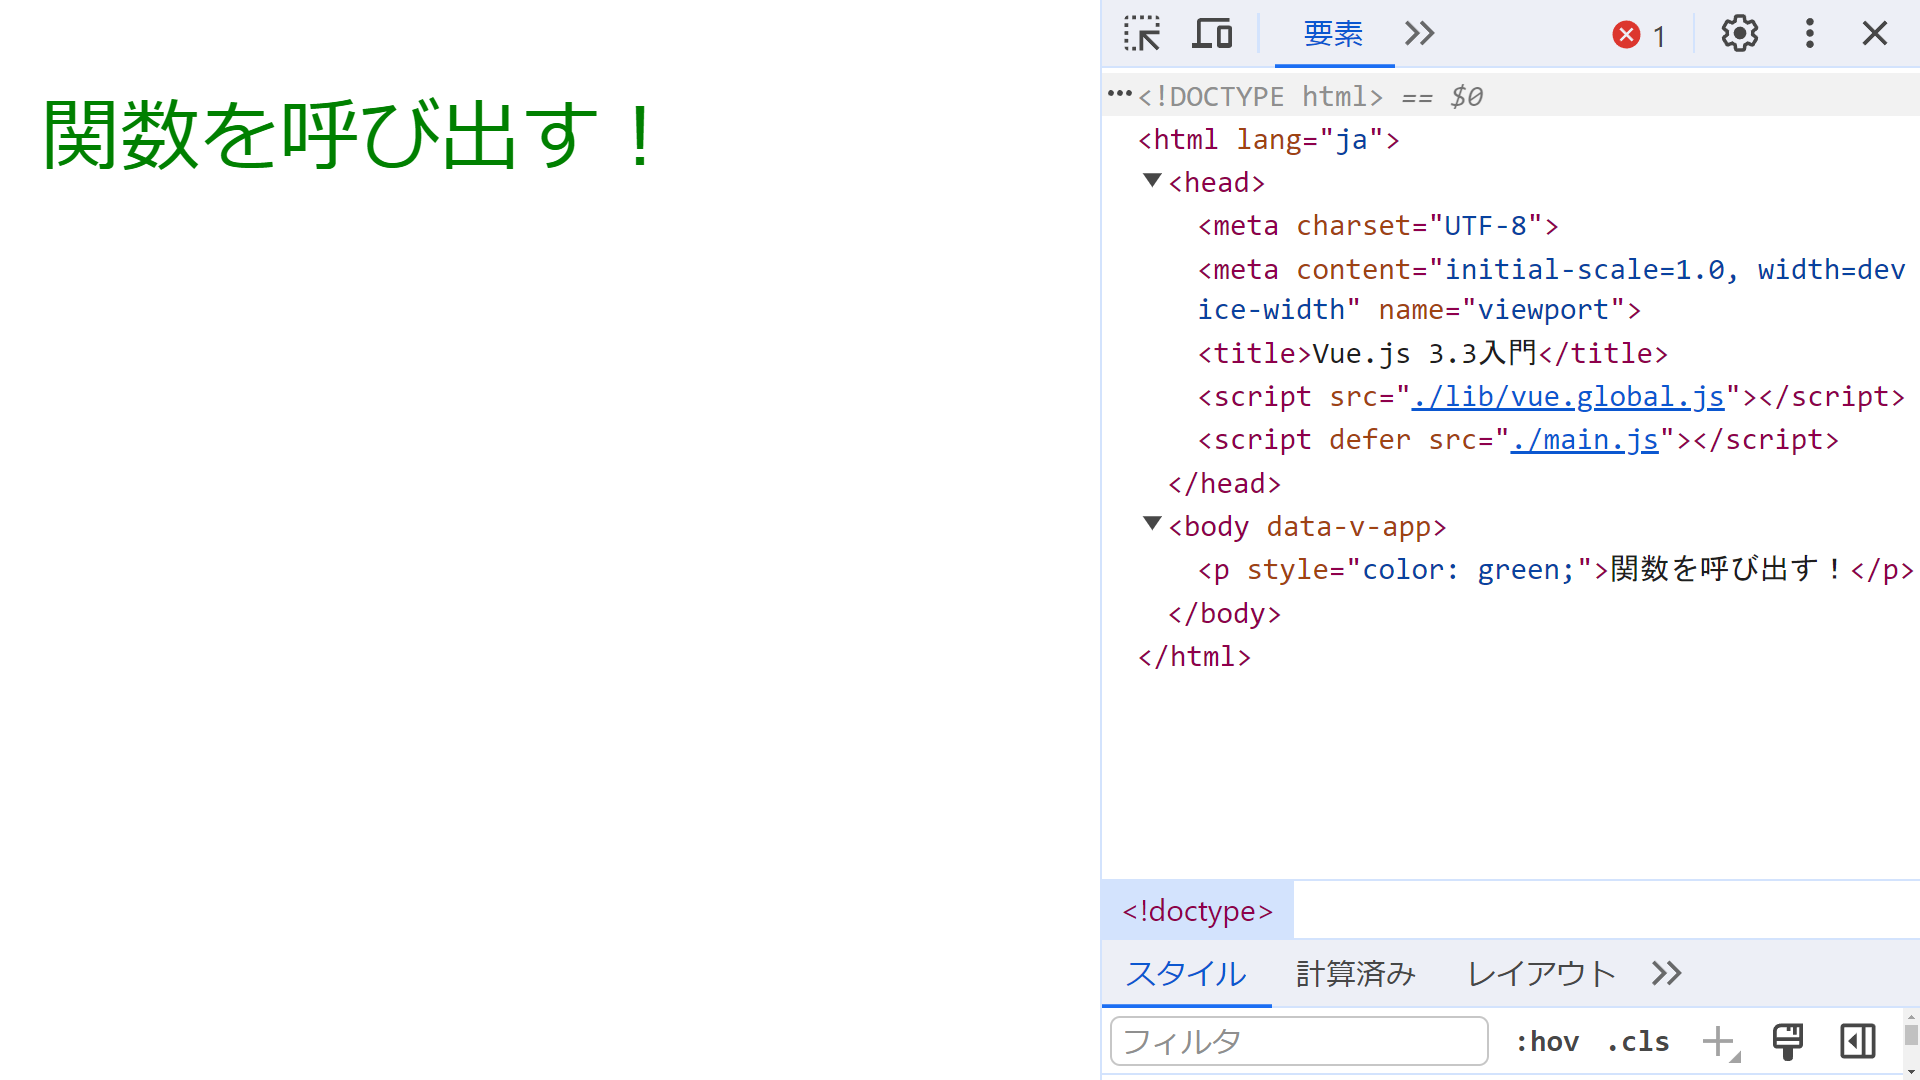Switch to the レイアウト tab
The image size is (1920, 1080).
(1540, 973)
